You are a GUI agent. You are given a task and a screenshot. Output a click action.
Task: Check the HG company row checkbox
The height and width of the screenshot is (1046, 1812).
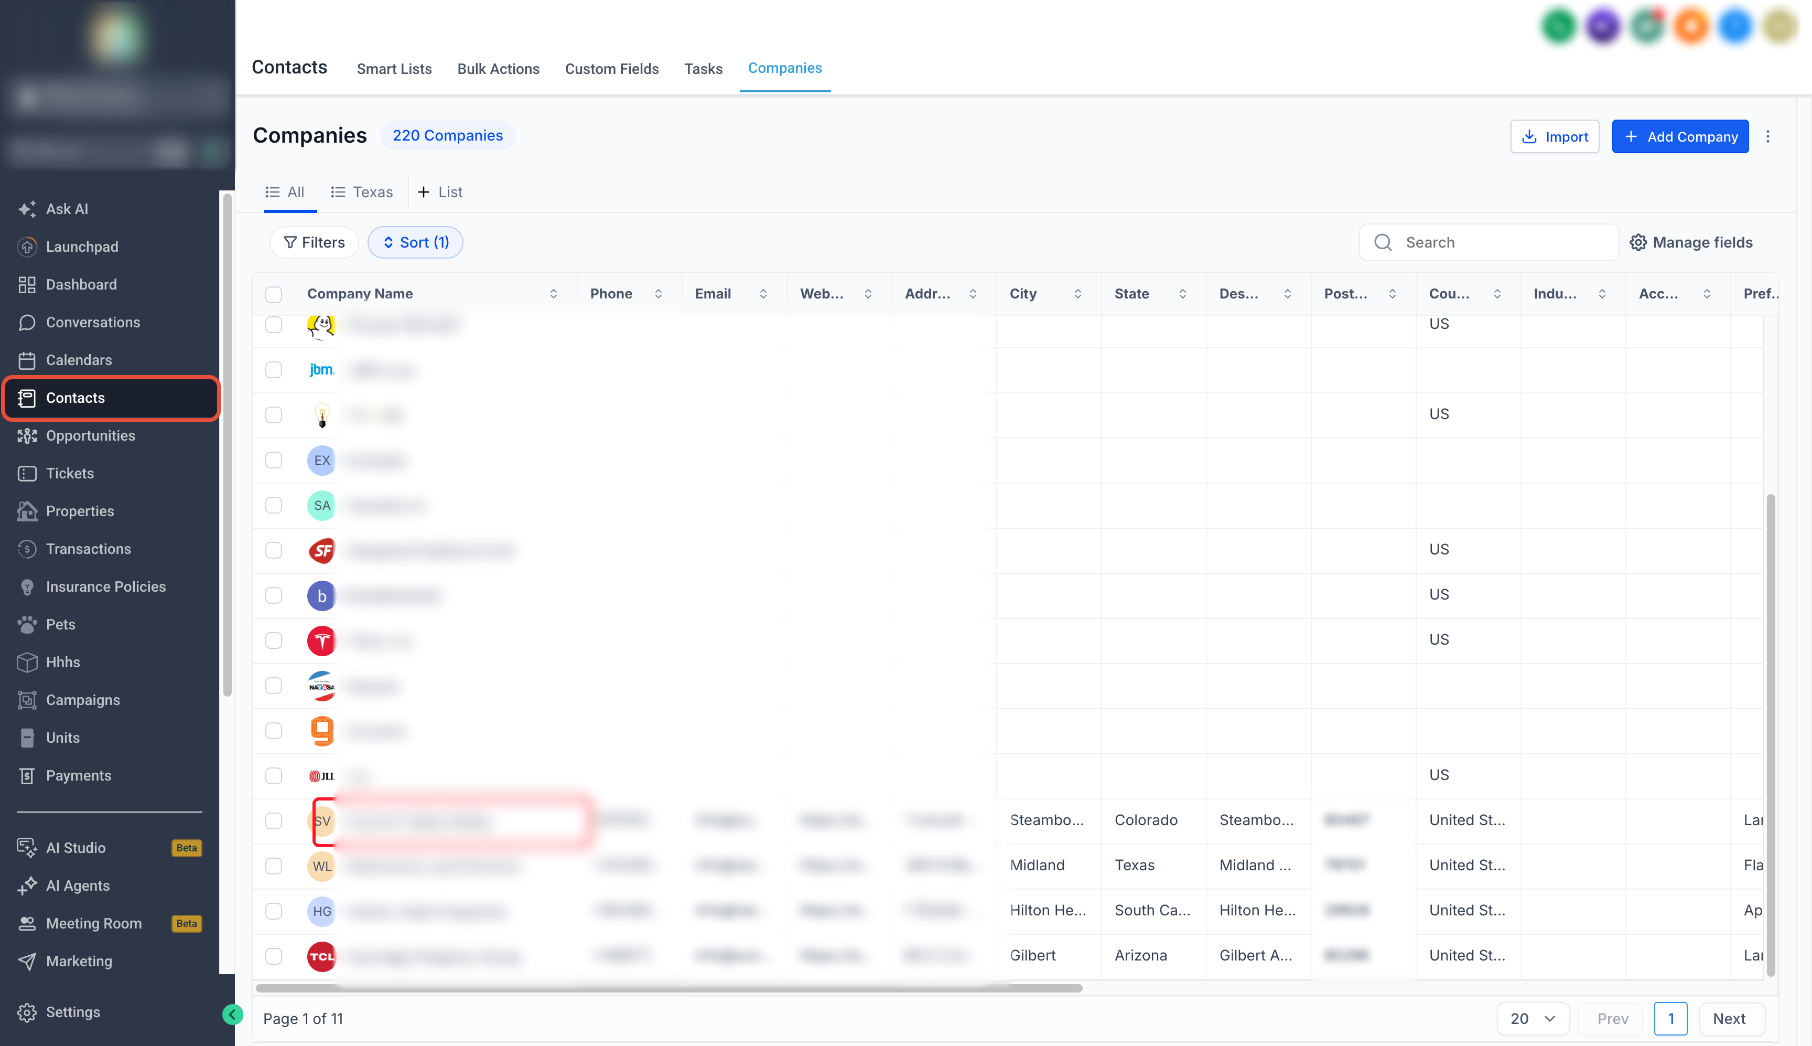[274, 911]
